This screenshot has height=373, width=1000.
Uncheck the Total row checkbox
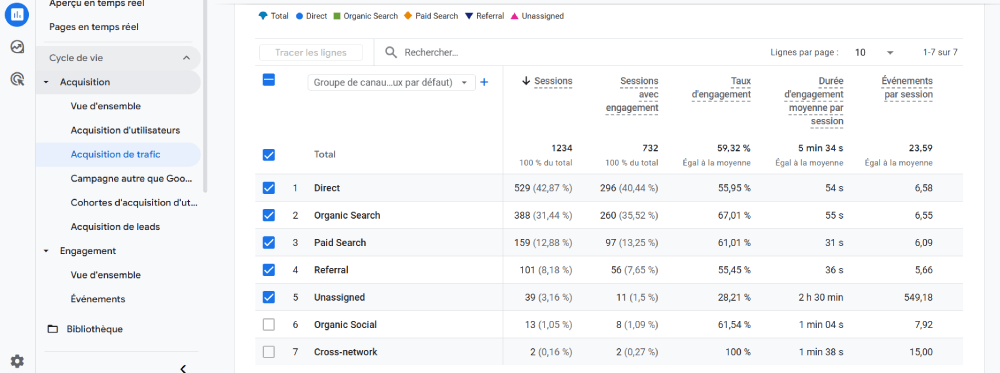pos(269,155)
